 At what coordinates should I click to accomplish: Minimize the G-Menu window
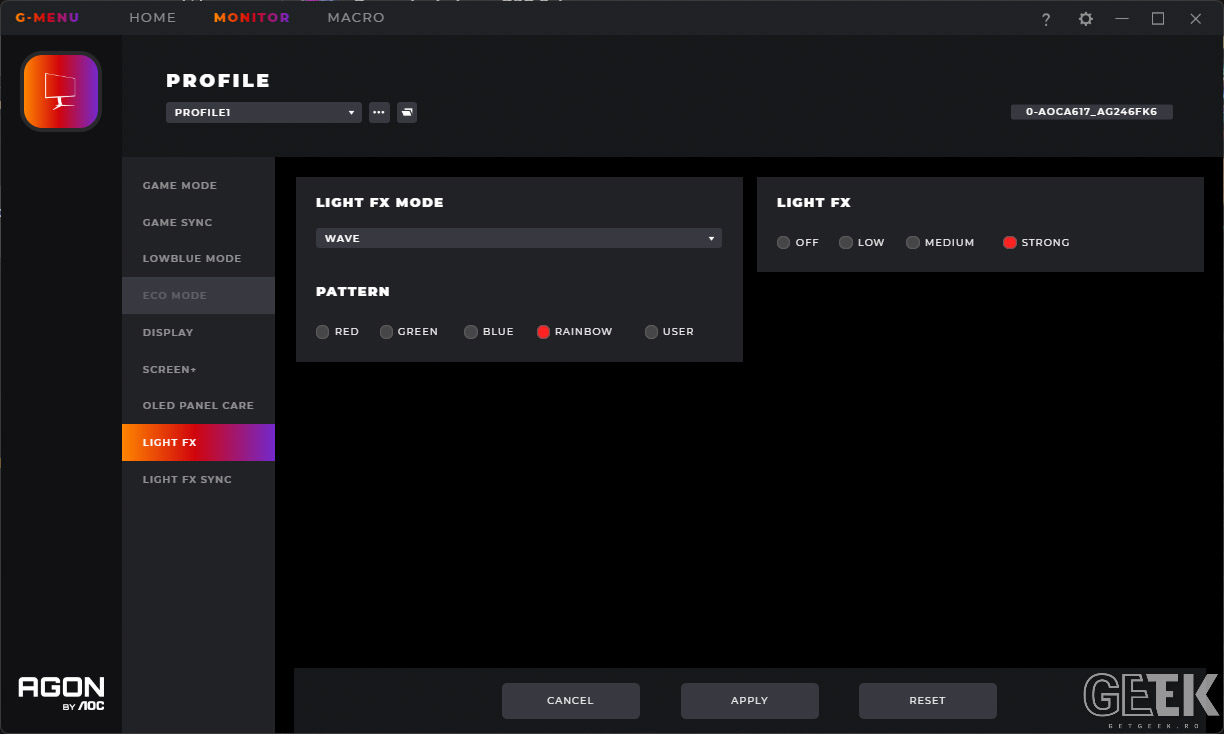coord(1122,19)
